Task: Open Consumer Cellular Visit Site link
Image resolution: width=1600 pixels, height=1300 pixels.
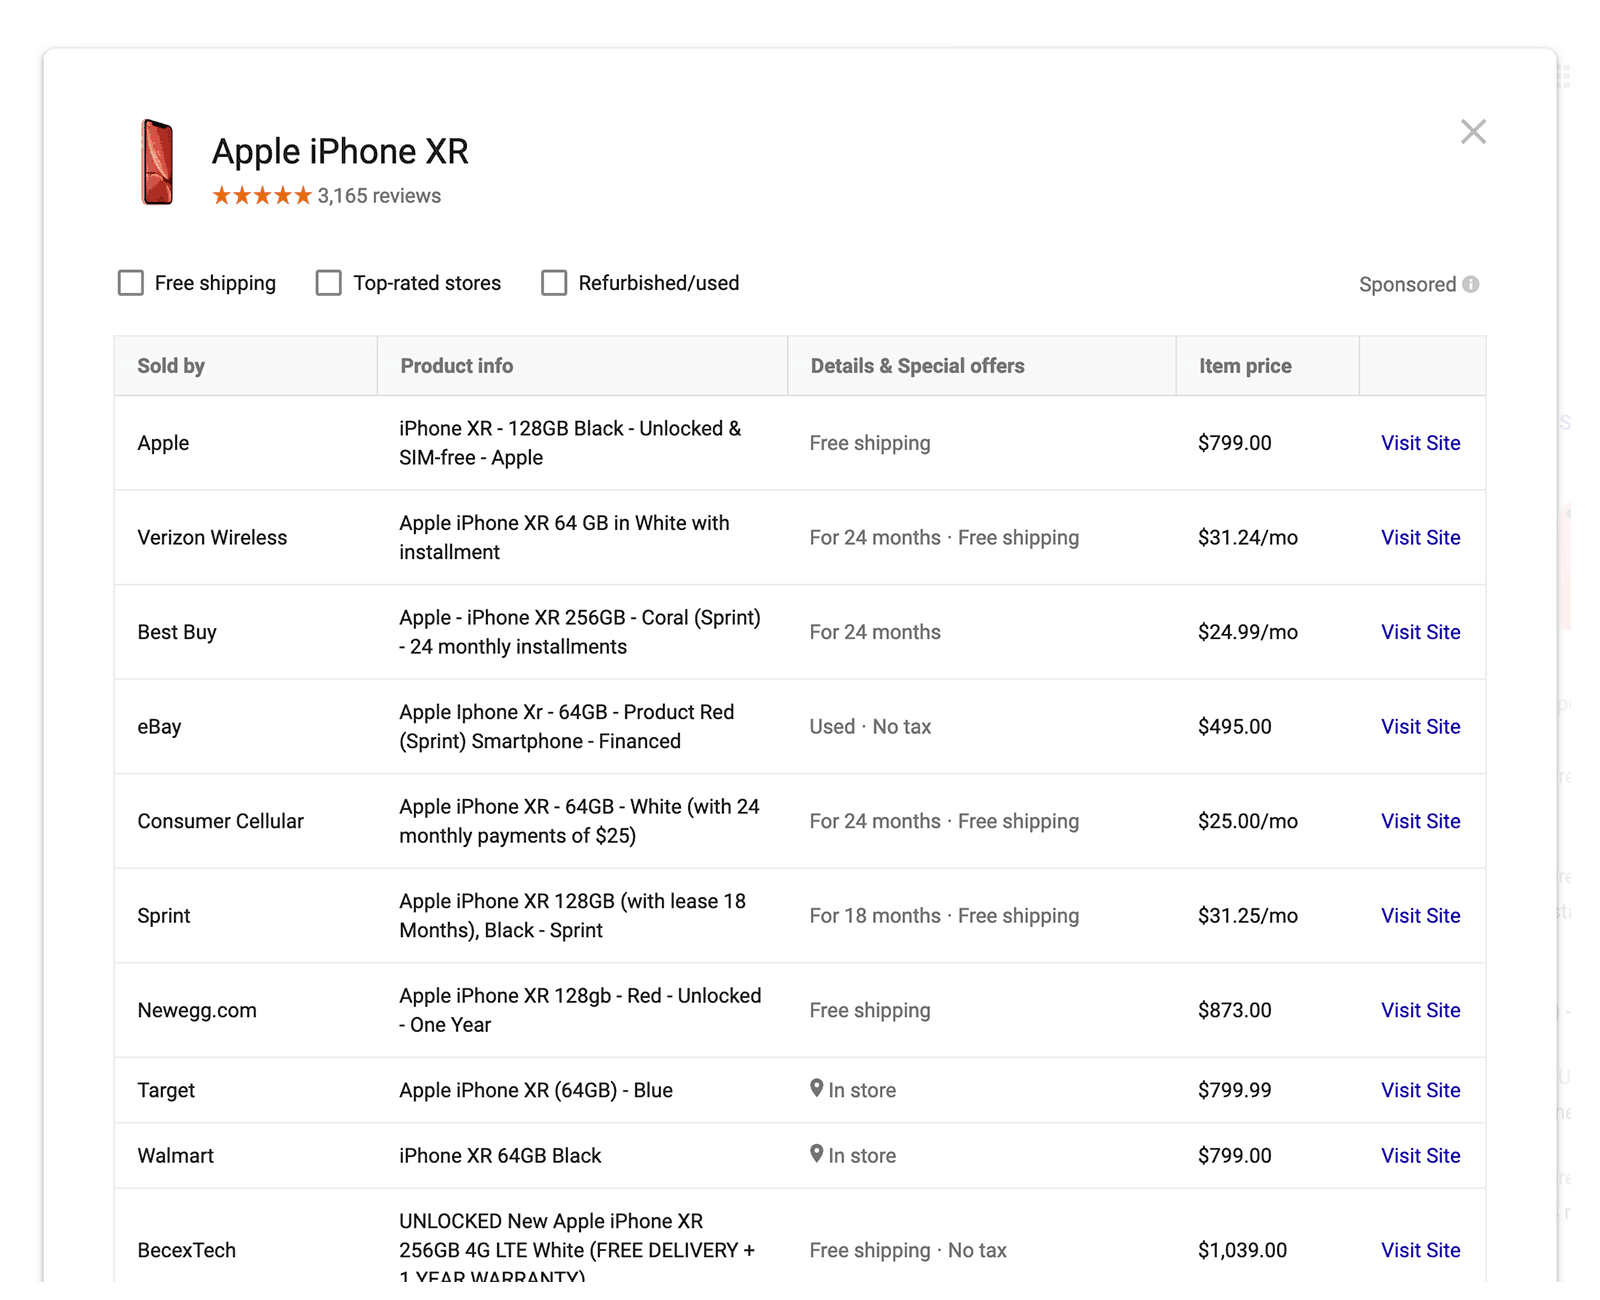Action: click(1420, 821)
